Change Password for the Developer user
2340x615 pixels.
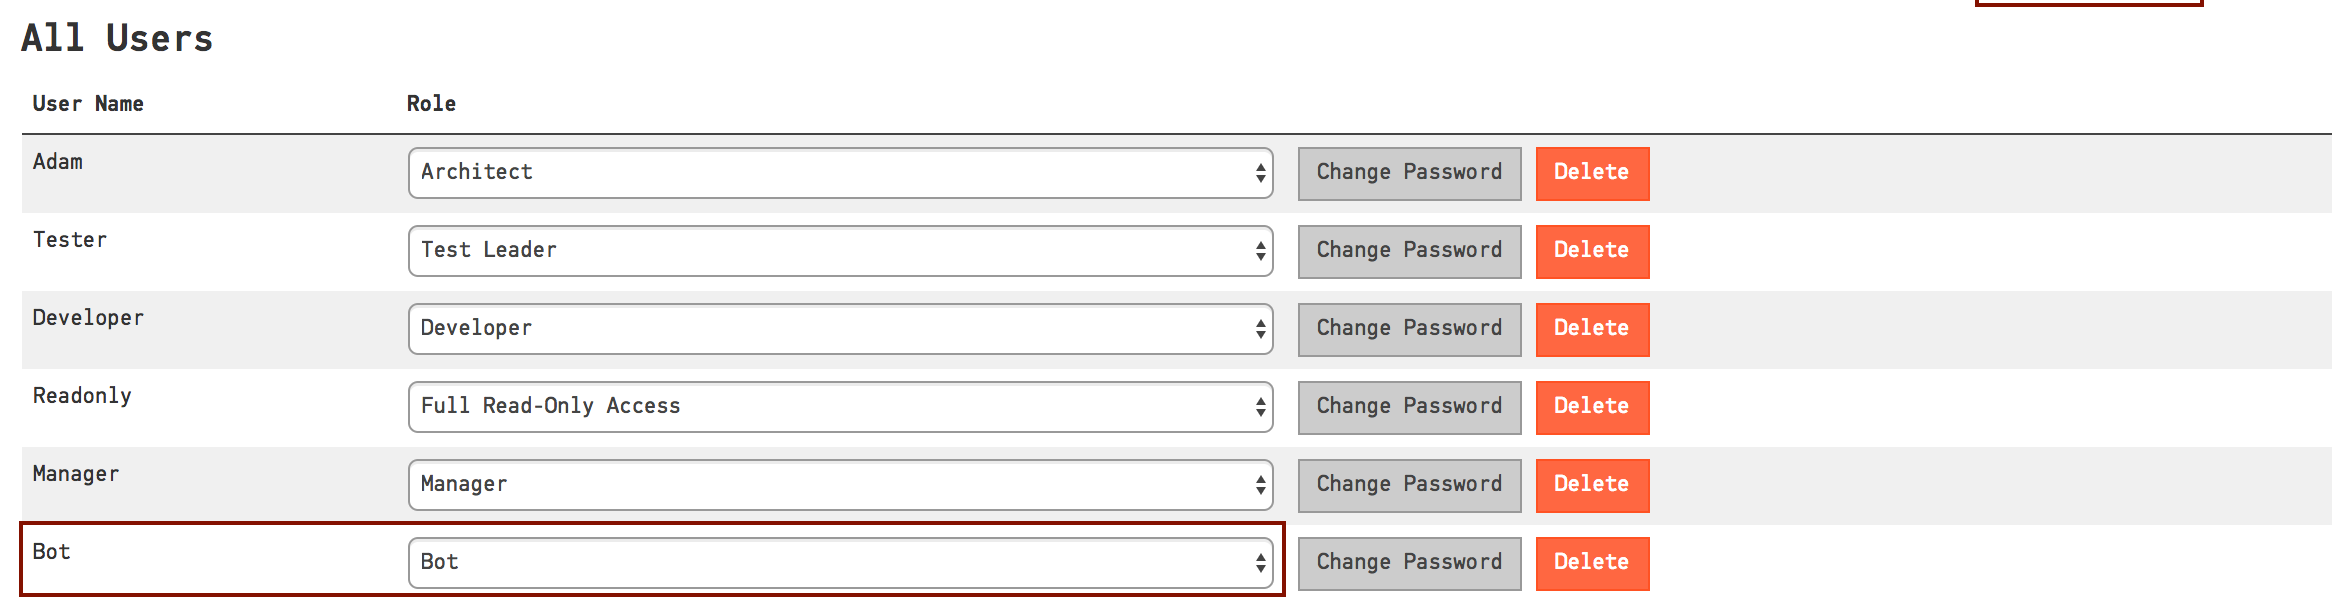(x=1409, y=328)
